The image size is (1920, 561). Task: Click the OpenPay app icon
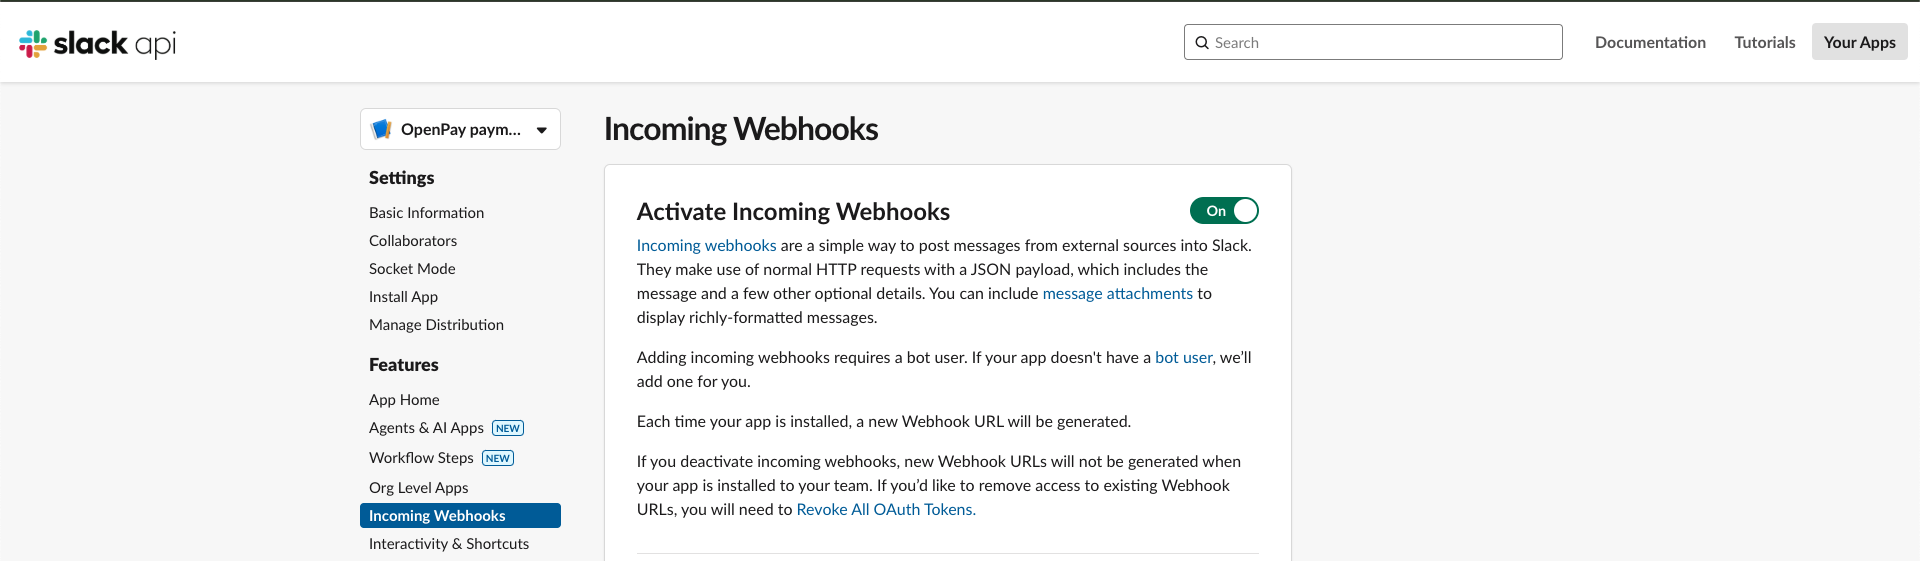(x=381, y=129)
